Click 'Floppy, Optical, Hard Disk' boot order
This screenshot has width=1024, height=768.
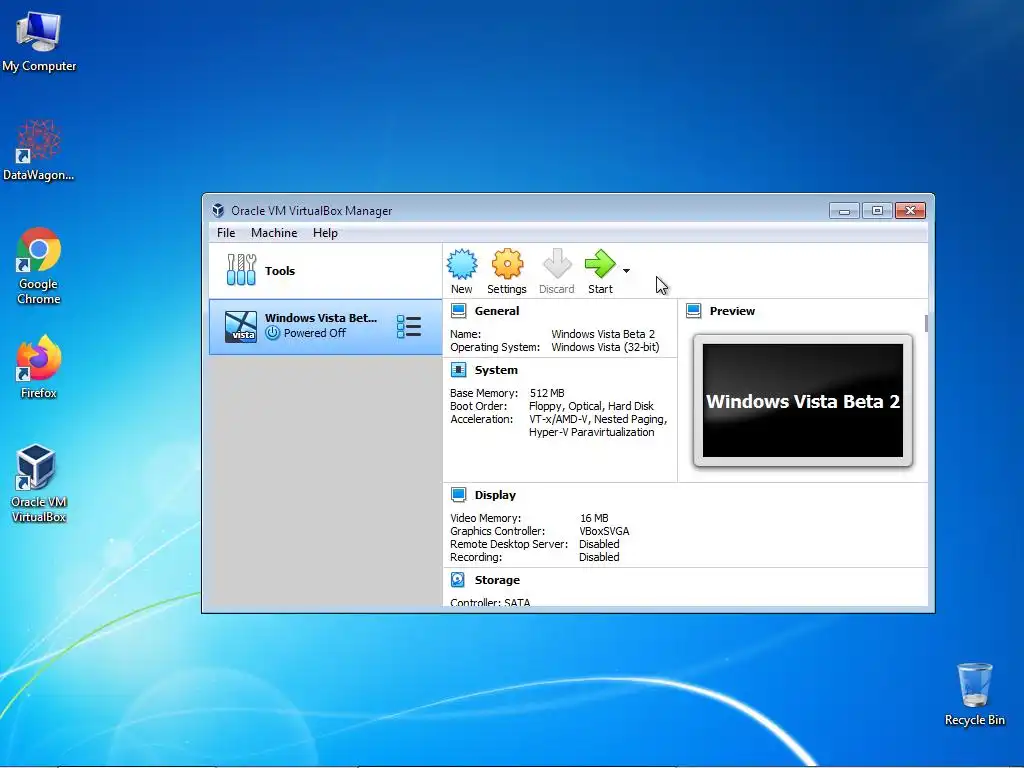tap(591, 406)
